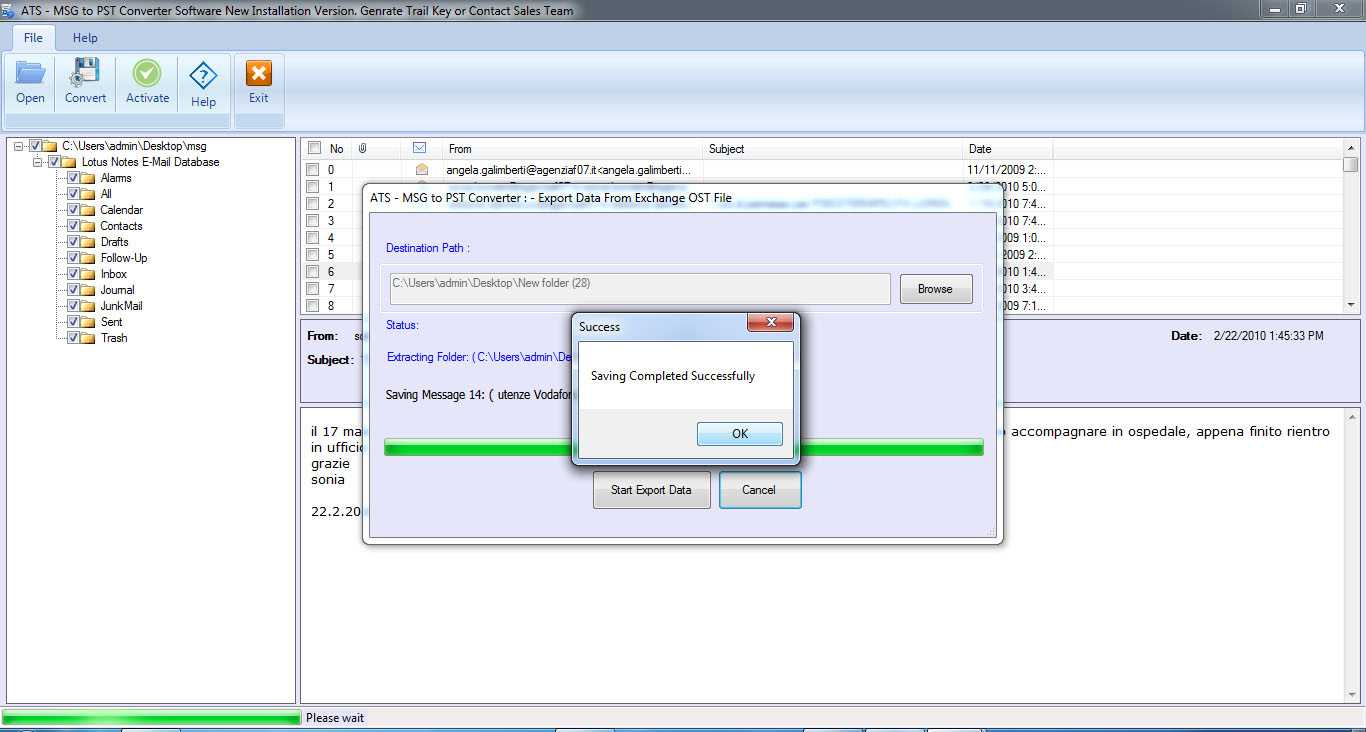
Task: Open the Help question mark toolbar icon
Action: [x=203, y=75]
